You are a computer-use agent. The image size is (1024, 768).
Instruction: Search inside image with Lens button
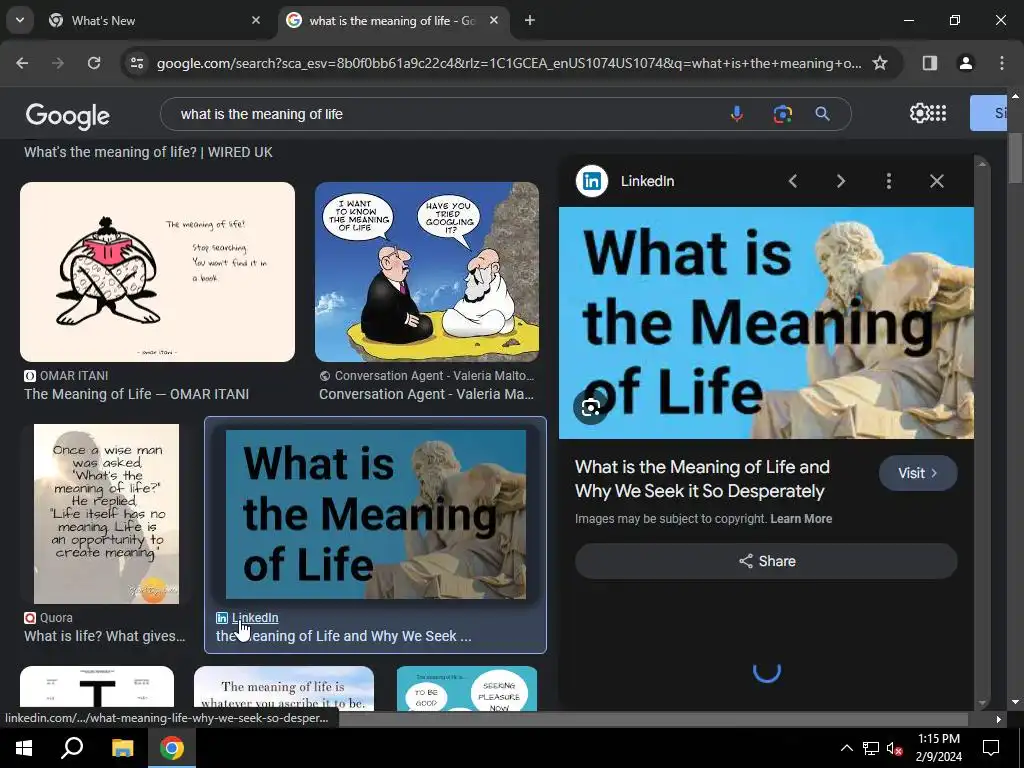click(590, 408)
